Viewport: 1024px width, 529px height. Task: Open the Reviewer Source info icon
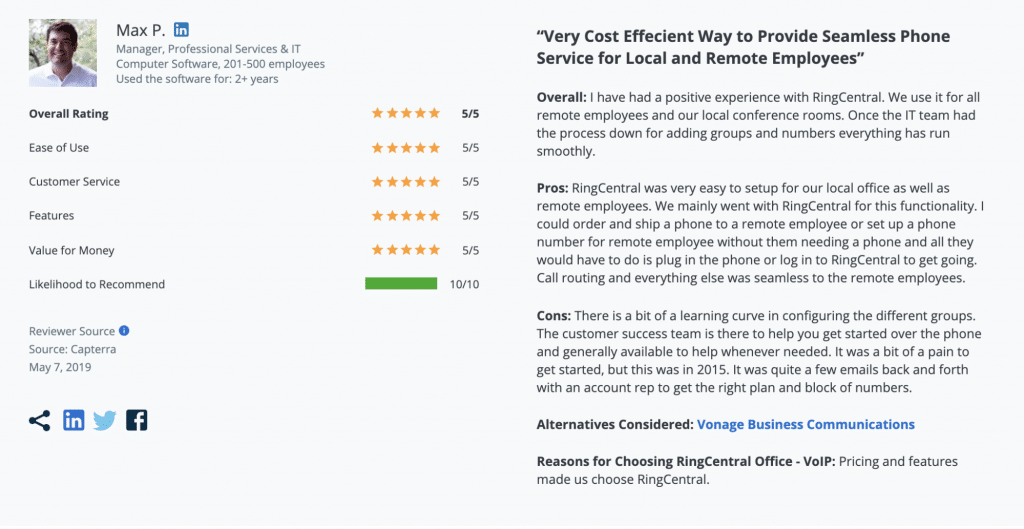point(124,331)
